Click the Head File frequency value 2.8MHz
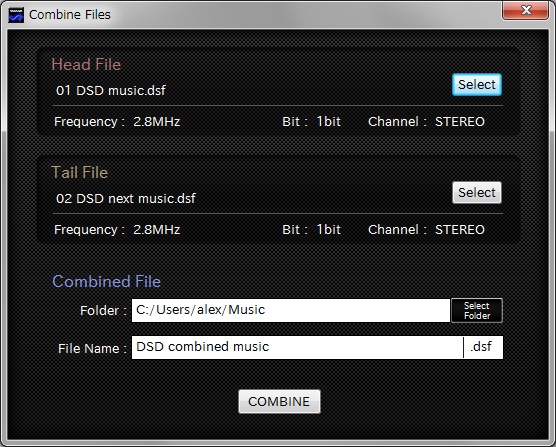 tap(156, 122)
